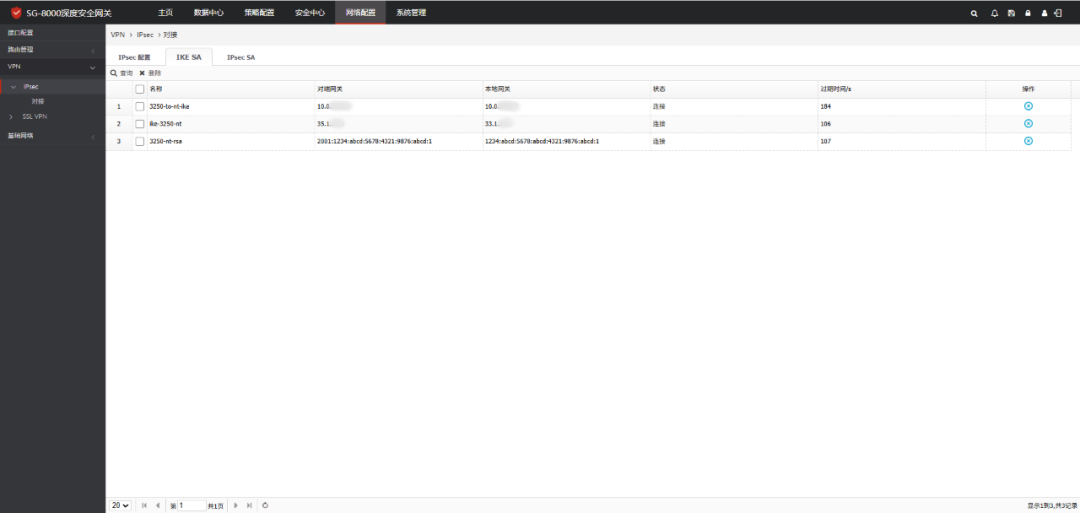The height and width of the screenshot is (513, 1080).
Task: Expand the 路由管理 sidebar section
Action: coord(52,50)
